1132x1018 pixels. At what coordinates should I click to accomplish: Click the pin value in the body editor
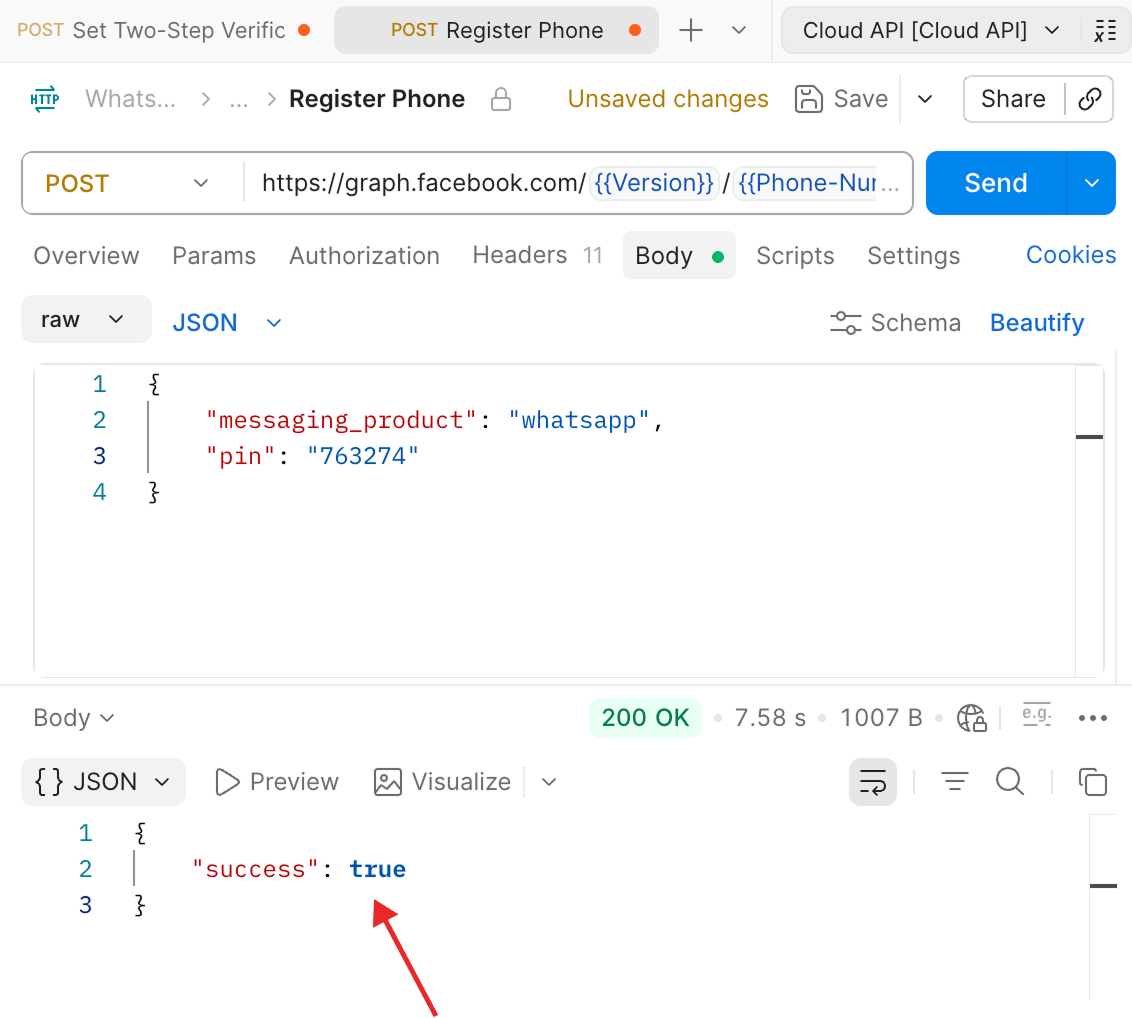pyautogui.click(x=363, y=456)
